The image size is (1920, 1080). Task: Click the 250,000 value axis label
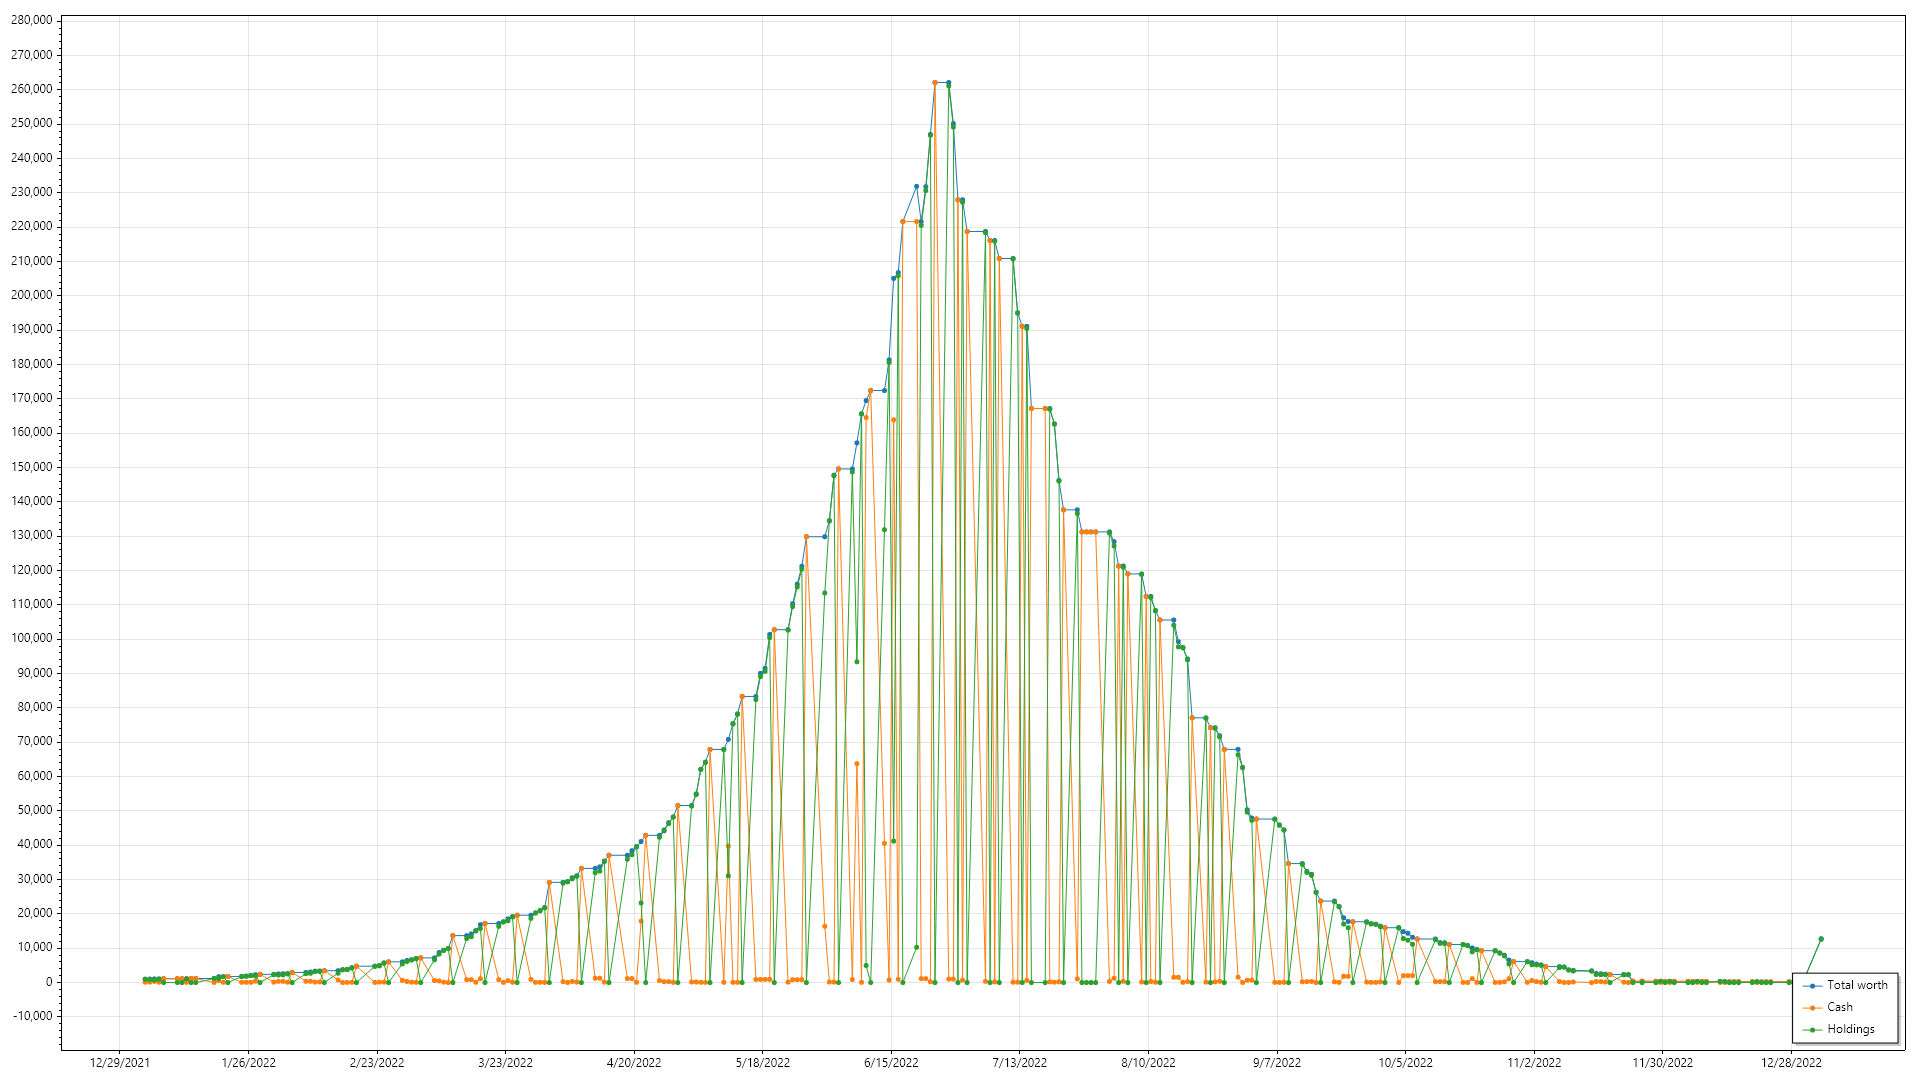point(32,123)
